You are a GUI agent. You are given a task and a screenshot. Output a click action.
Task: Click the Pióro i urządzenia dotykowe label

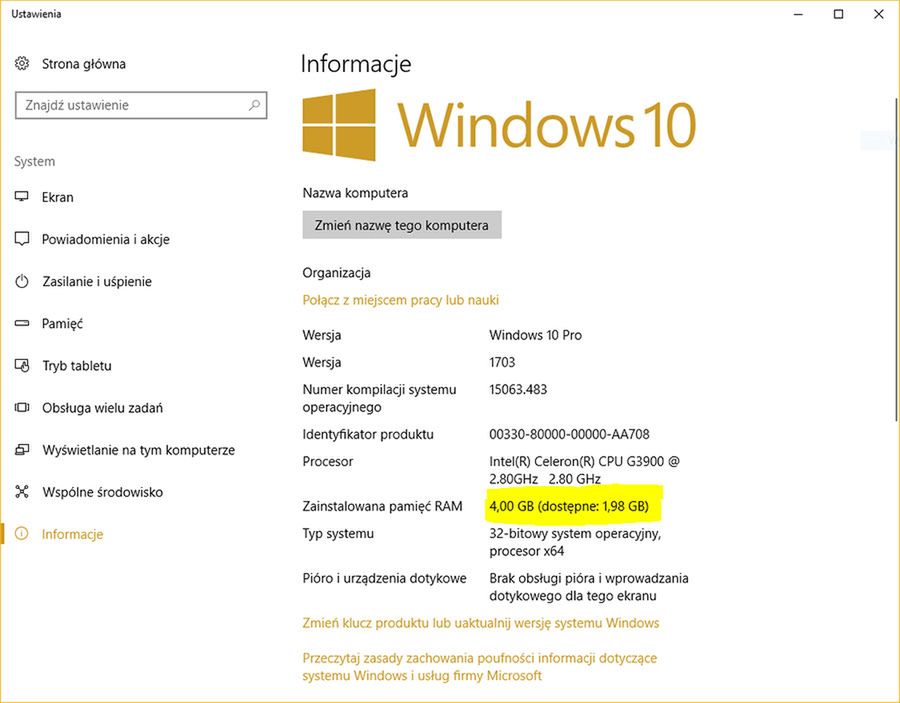385,578
